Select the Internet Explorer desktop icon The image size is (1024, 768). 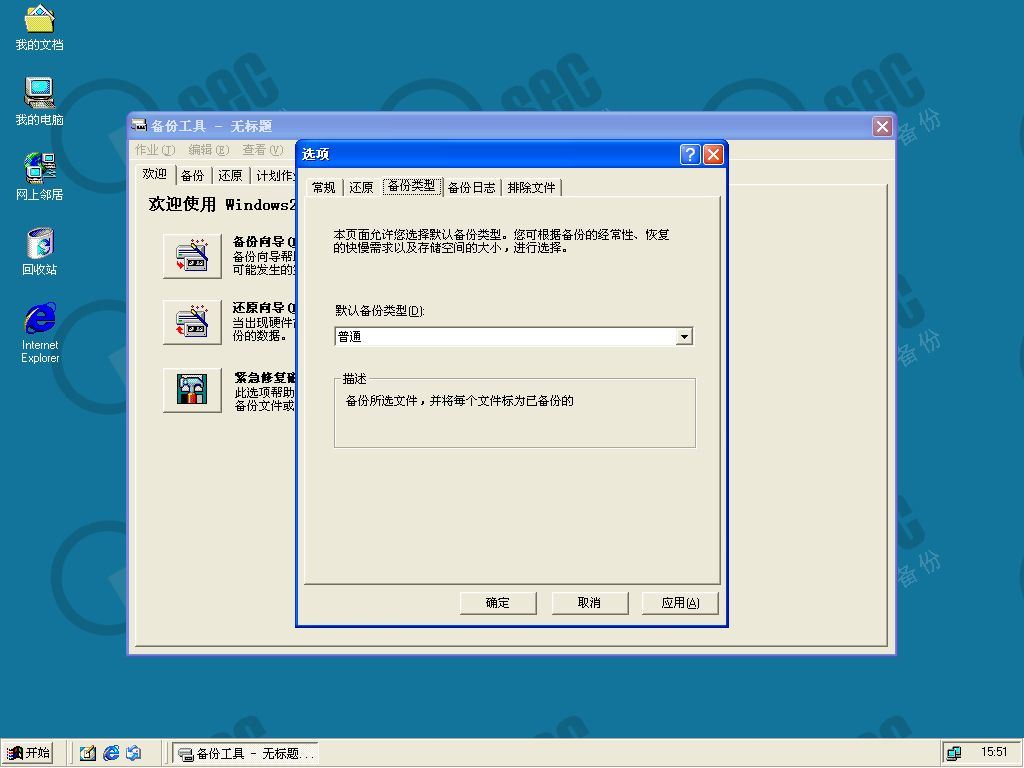point(40,332)
